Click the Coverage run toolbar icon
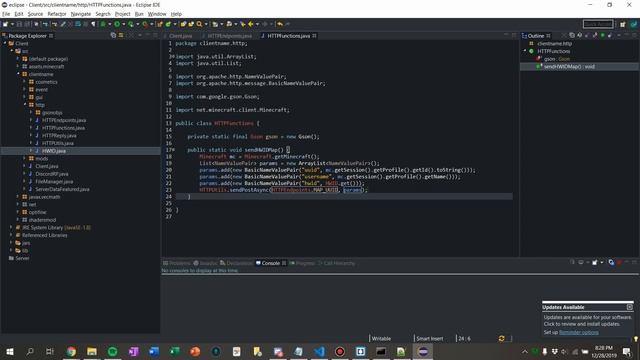Image resolution: width=640 pixels, height=360 pixels. click(131, 24)
